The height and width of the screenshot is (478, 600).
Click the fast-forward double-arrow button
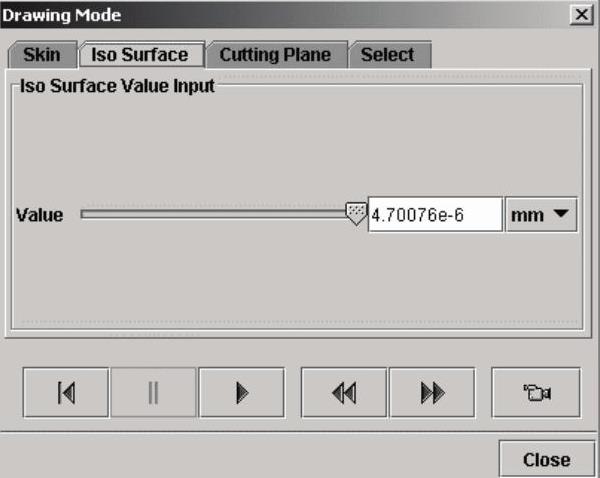click(432, 393)
